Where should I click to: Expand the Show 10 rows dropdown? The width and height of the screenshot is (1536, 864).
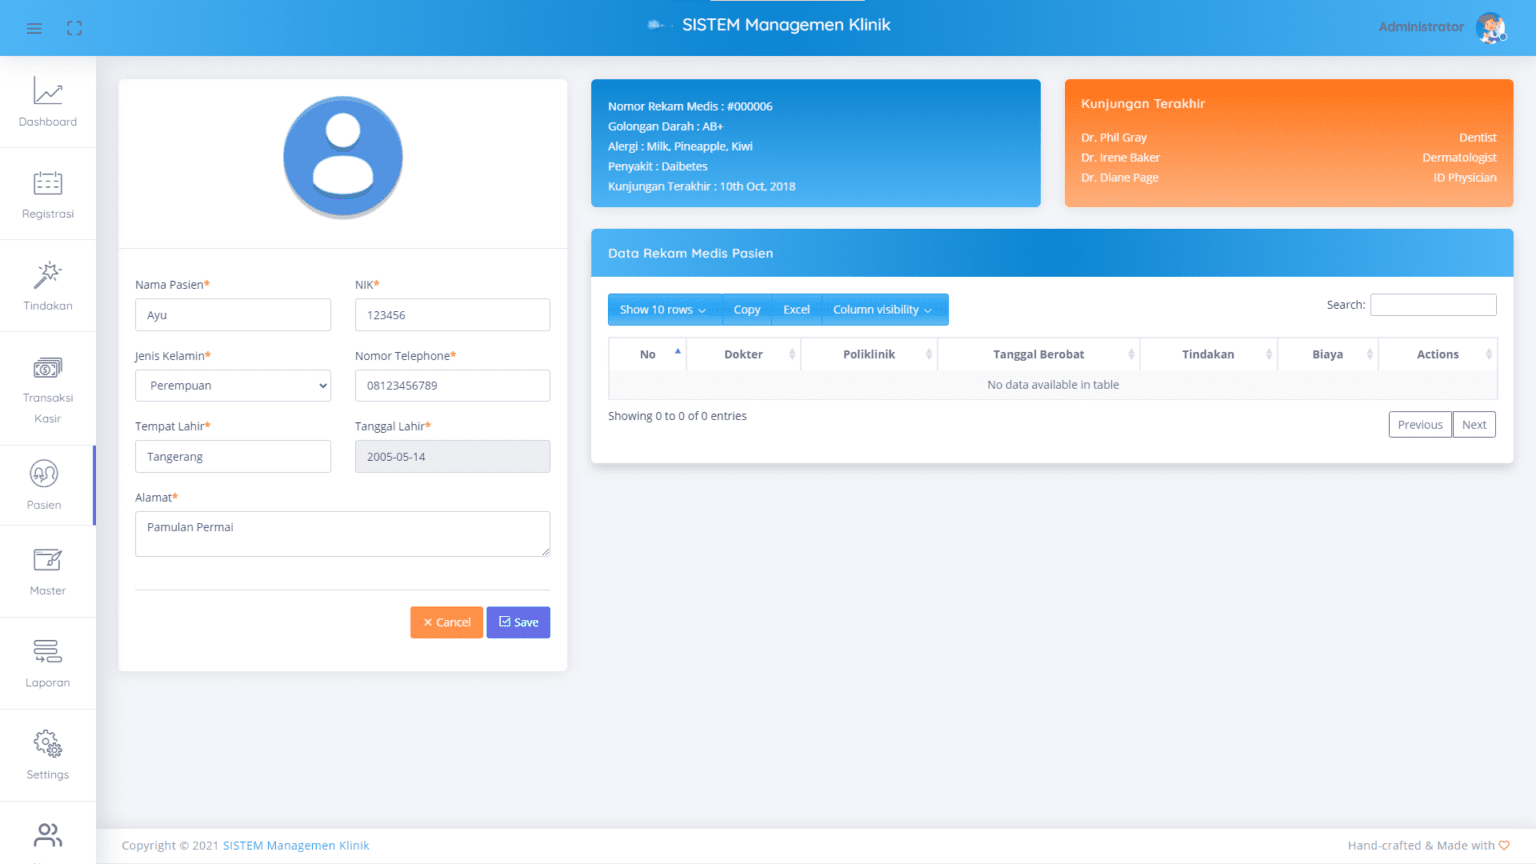[663, 310]
